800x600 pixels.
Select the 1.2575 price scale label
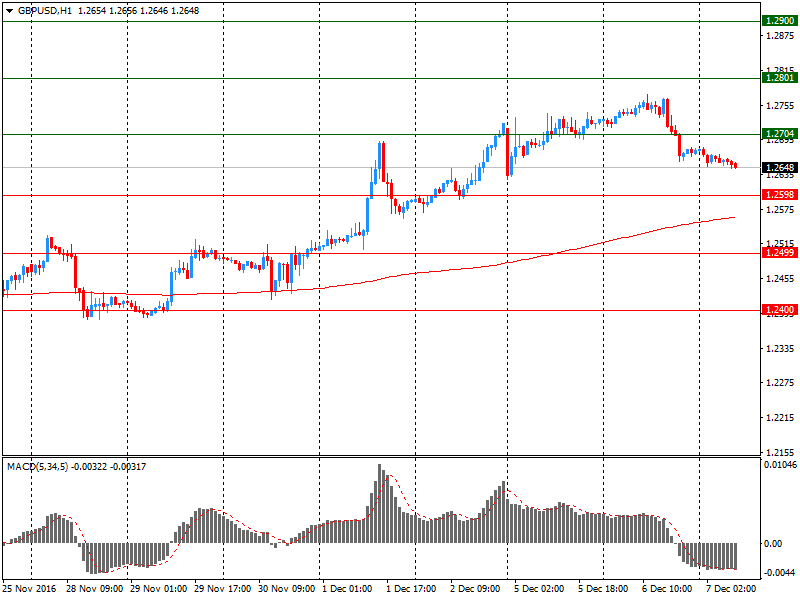(x=780, y=210)
